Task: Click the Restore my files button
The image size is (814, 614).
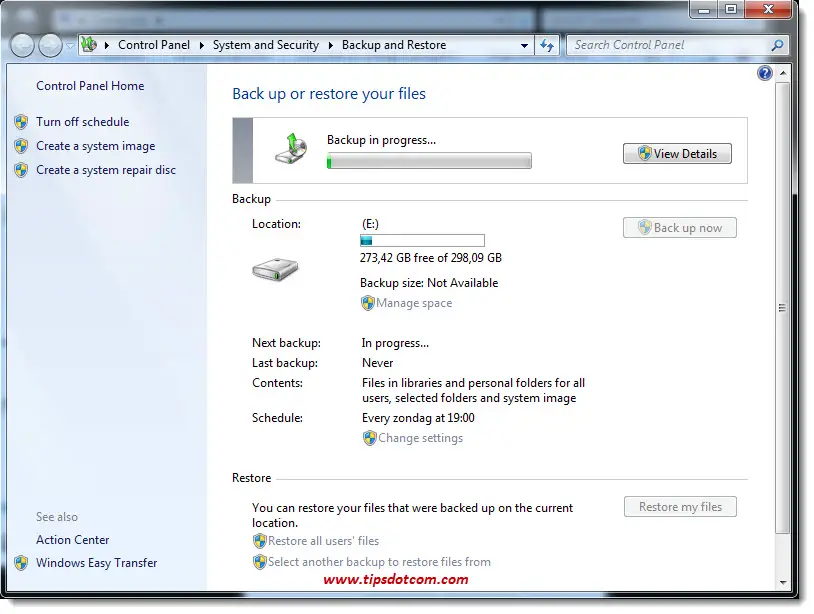Action: pyautogui.click(x=680, y=507)
